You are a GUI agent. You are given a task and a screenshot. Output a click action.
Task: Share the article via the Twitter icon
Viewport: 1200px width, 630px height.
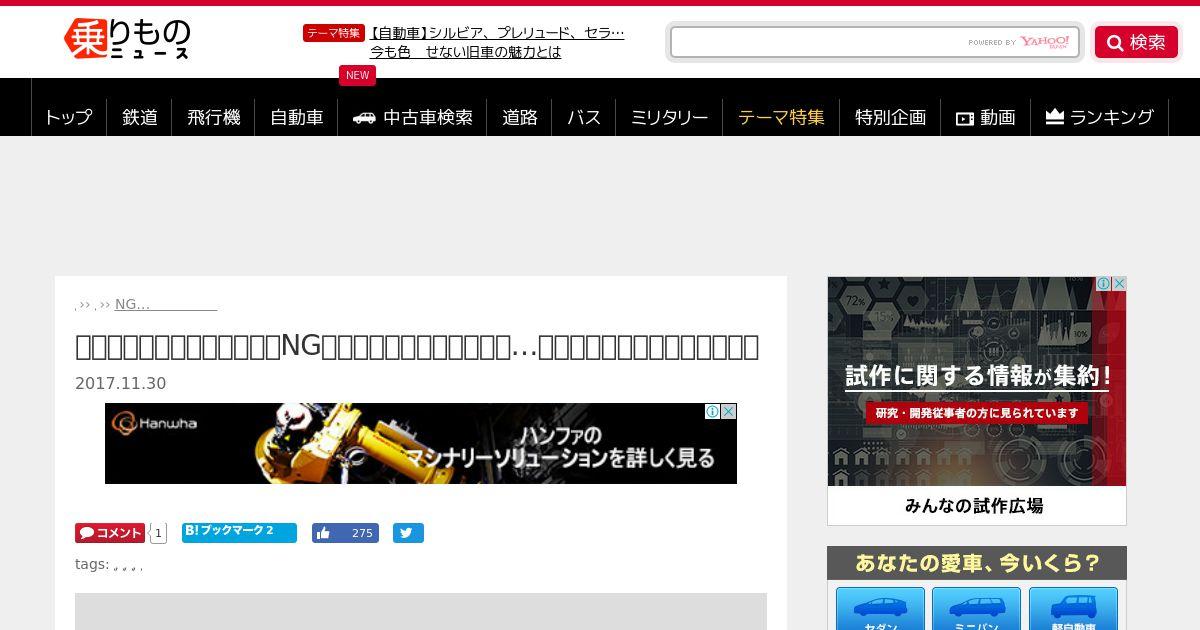(408, 533)
